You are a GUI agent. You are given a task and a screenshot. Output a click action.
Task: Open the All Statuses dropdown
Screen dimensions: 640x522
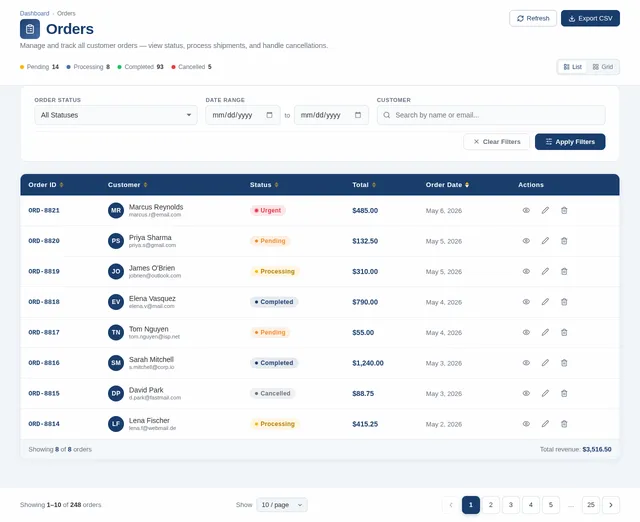click(x=116, y=115)
